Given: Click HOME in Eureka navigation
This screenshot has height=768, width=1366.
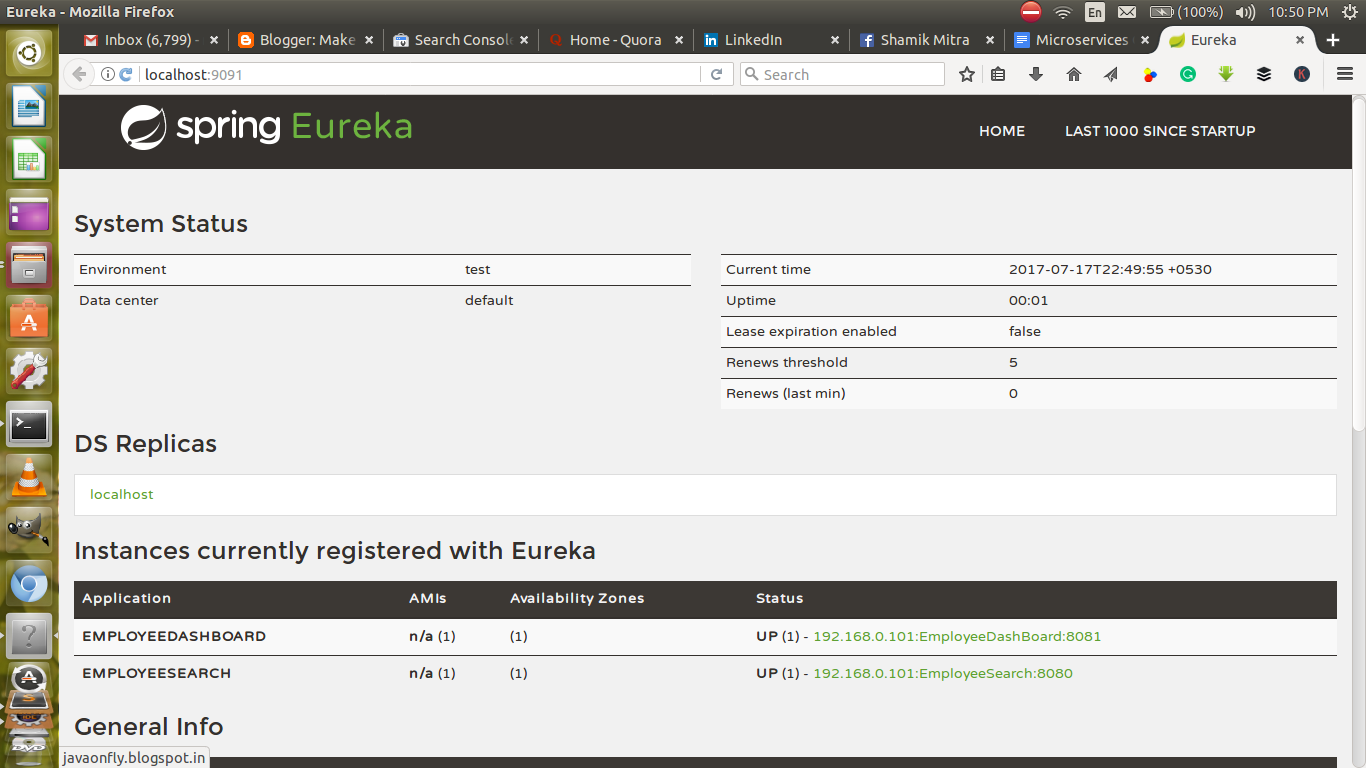Looking at the screenshot, I should [1002, 131].
